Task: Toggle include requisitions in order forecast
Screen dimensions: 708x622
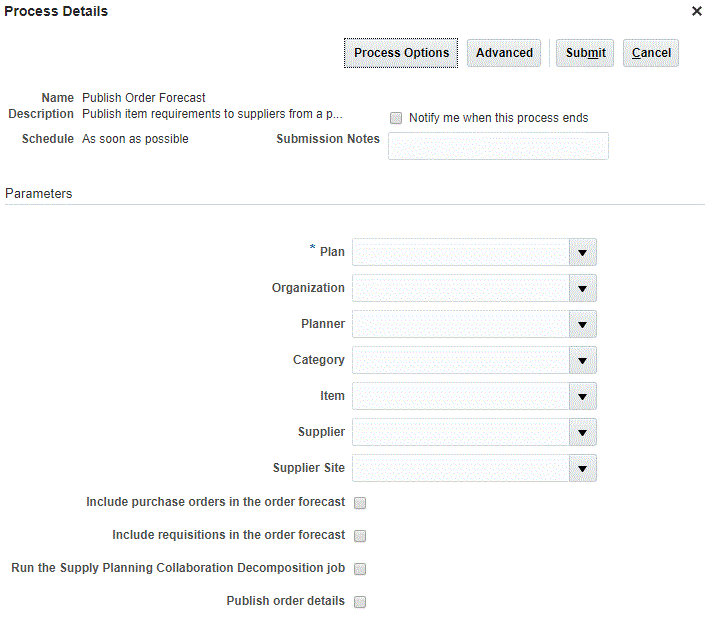Action: (360, 536)
